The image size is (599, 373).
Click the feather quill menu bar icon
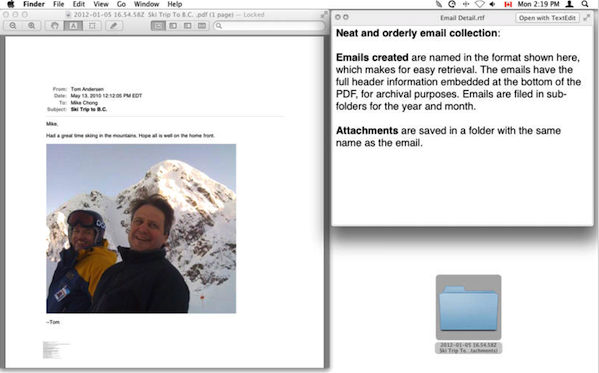[x=439, y=4]
